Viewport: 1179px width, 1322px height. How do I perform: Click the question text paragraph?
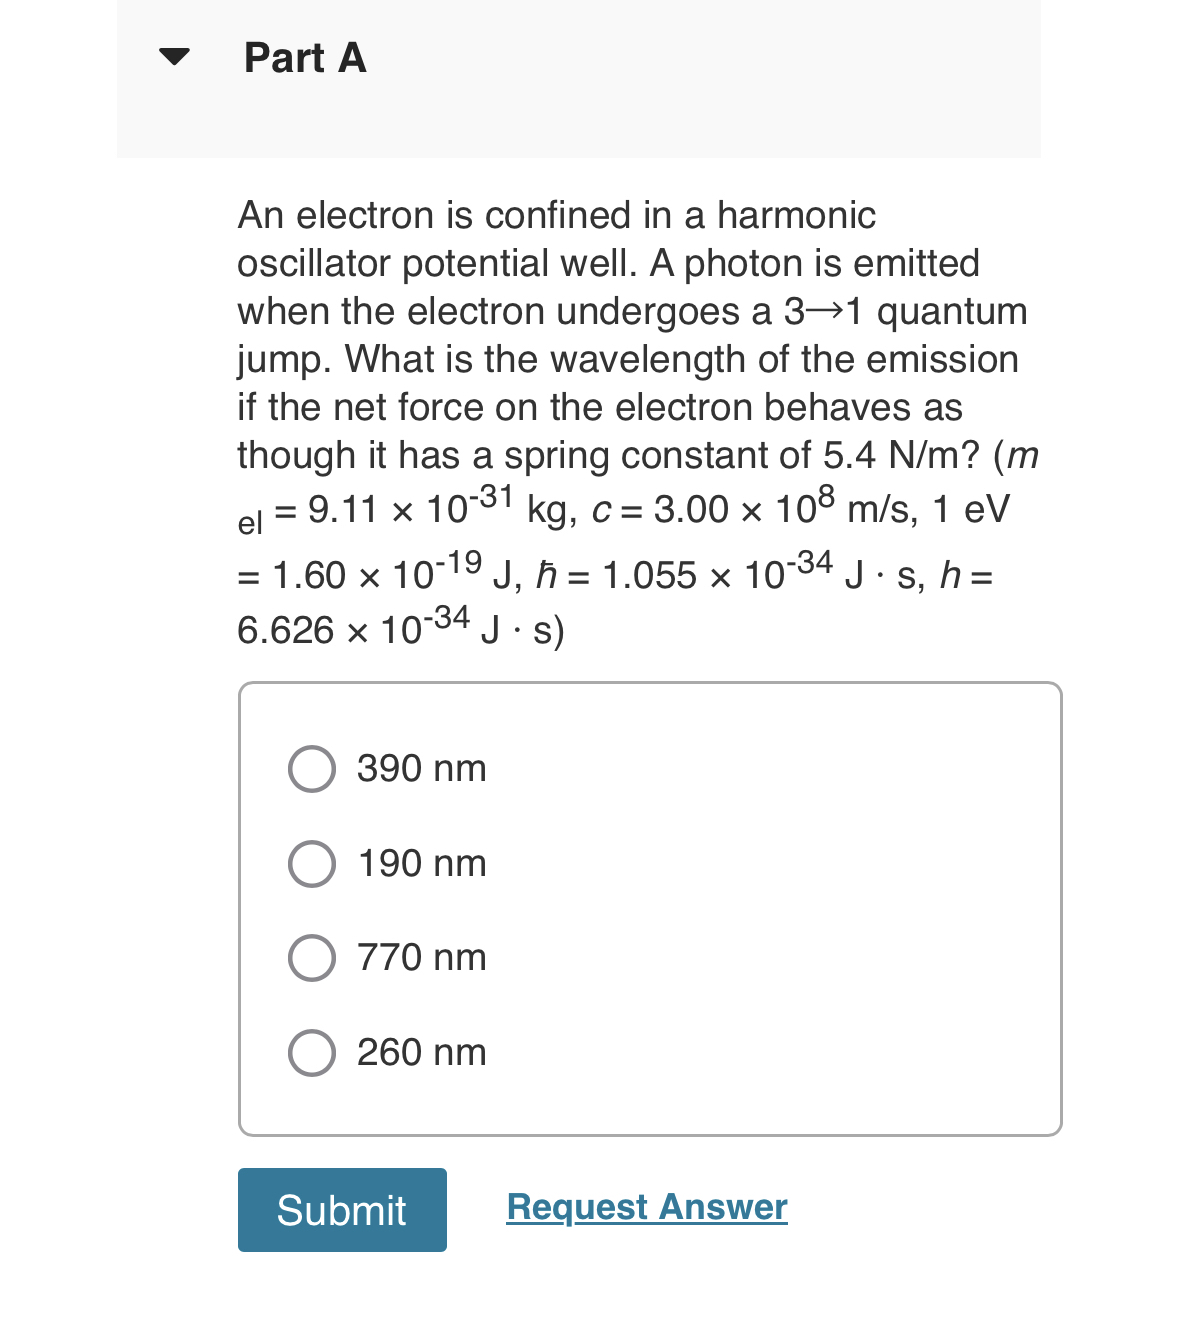pos(630,420)
